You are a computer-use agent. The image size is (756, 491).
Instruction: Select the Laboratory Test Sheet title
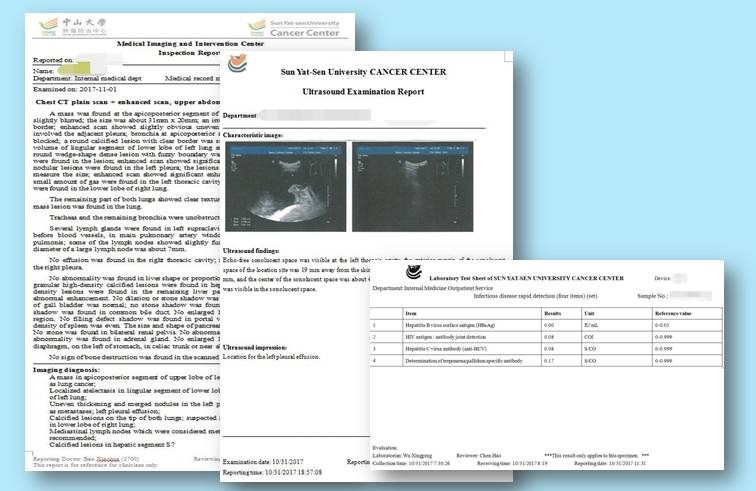coord(526,278)
